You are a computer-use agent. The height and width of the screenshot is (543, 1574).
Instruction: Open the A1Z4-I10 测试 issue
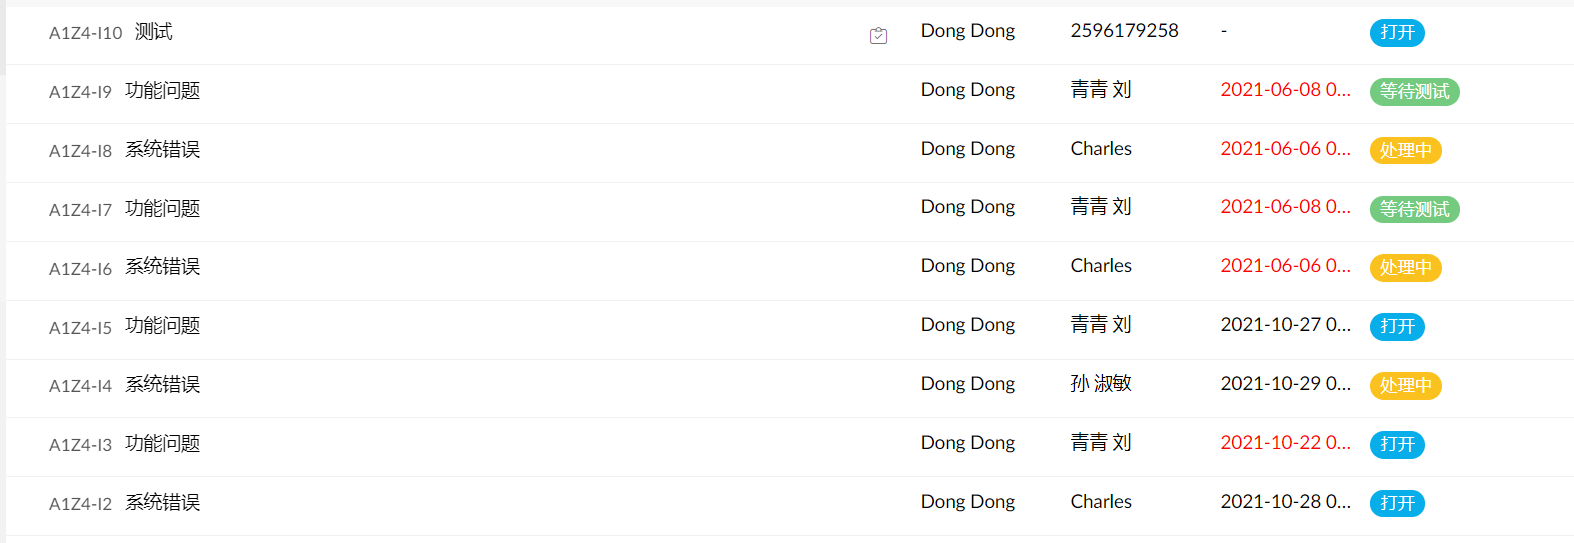point(153,32)
